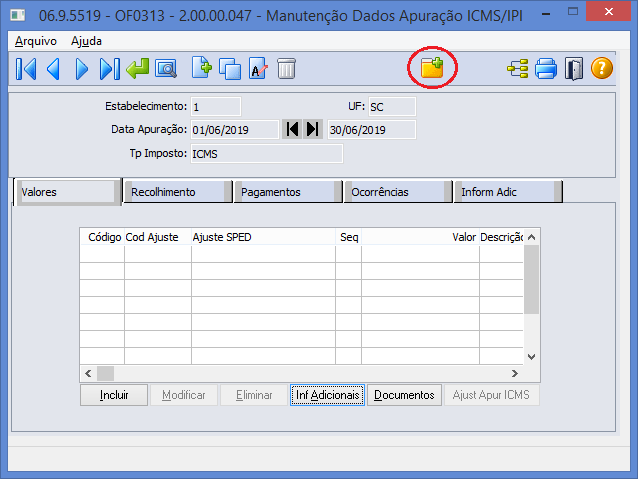Viewport: 639px width, 479px height.
Task: Add a new record with the plus-page icon
Action: [202, 68]
